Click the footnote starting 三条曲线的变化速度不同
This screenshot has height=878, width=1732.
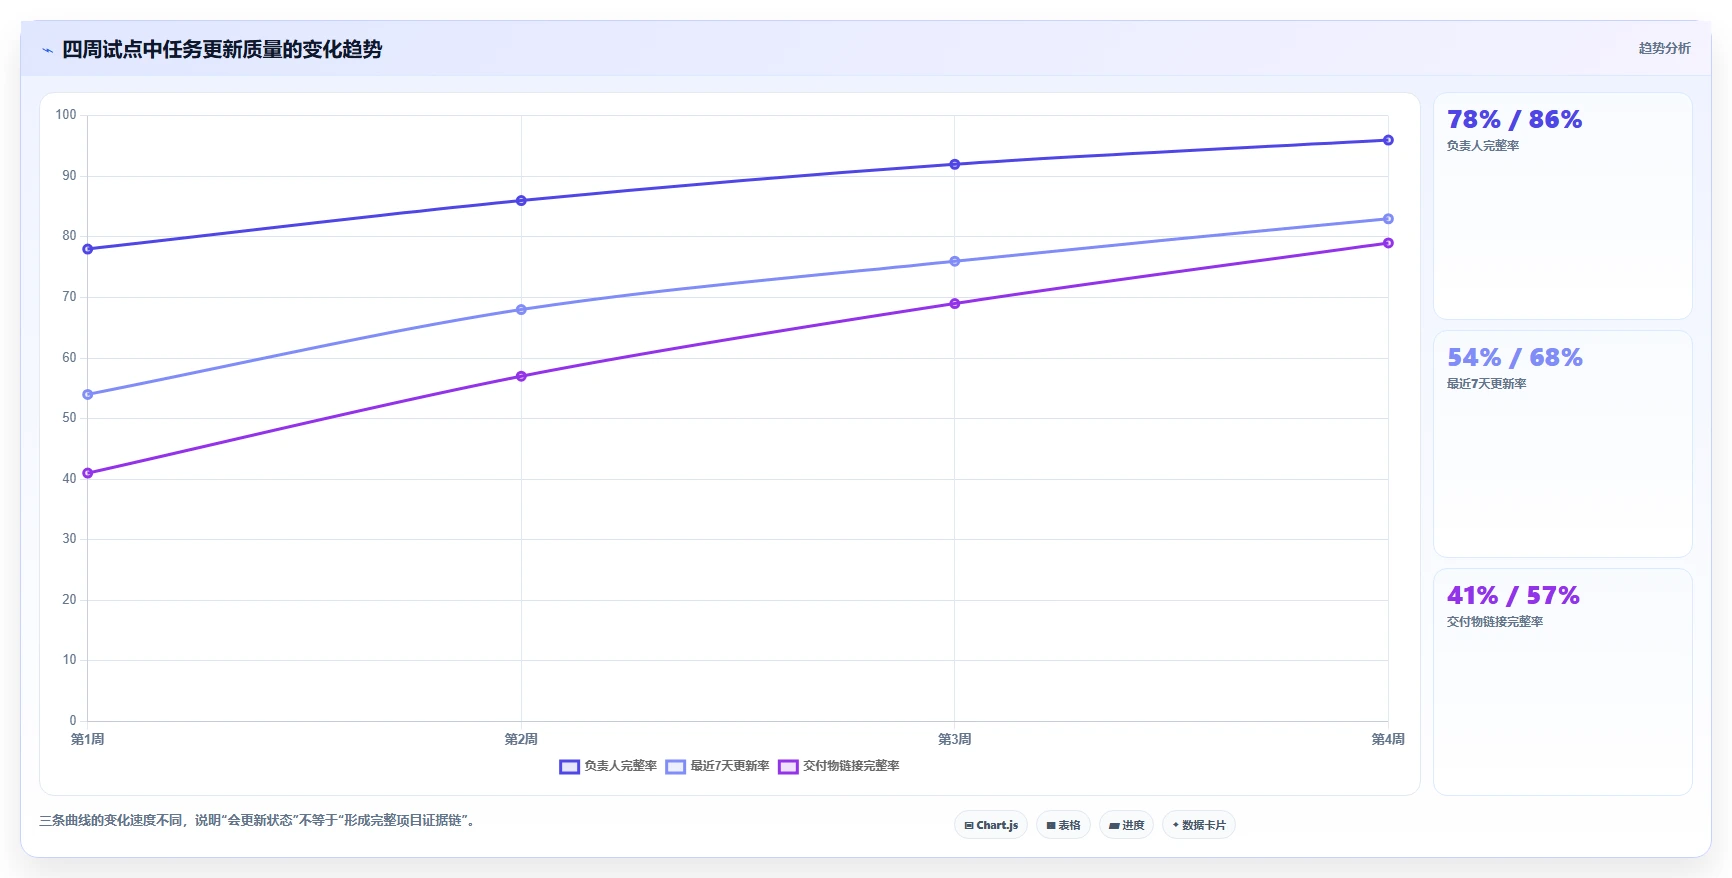click(258, 820)
